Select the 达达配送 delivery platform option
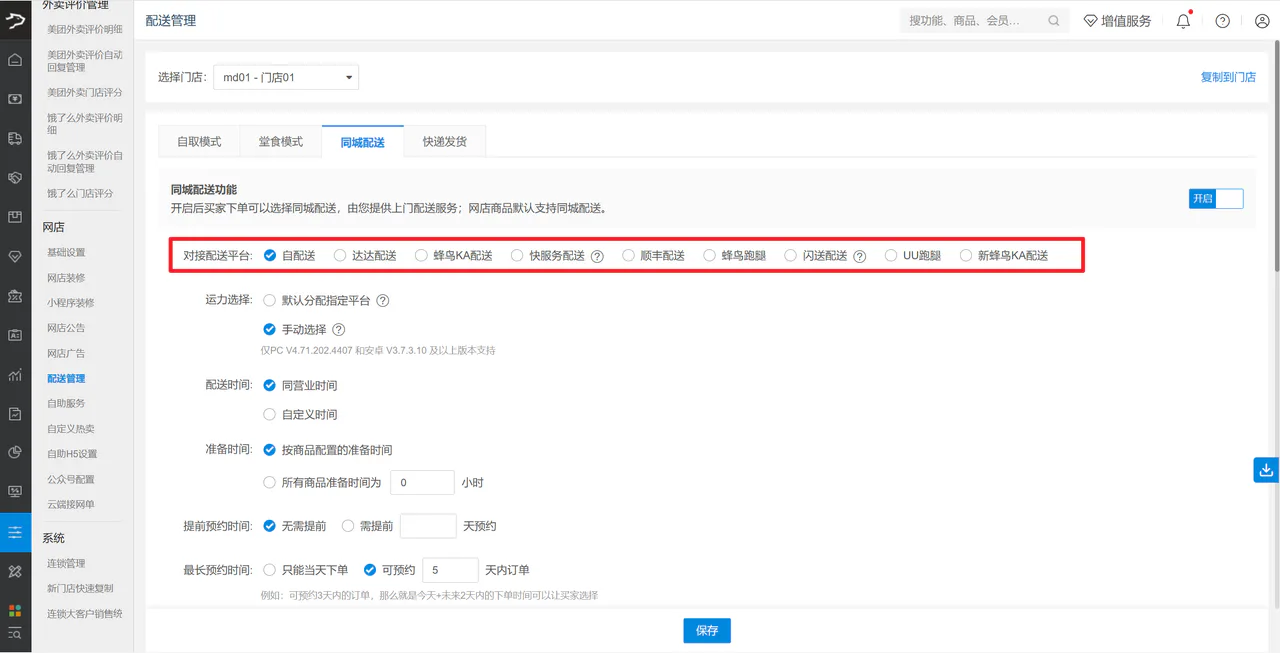The height and width of the screenshot is (653, 1280). point(365,256)
